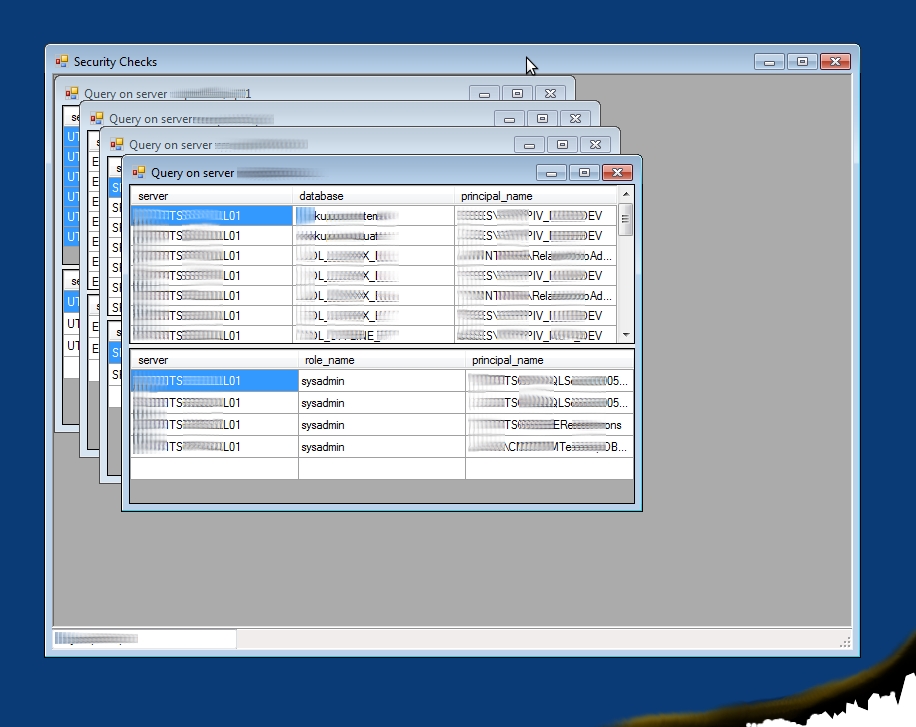Minimize the front query window
Image resolution: width=916 pixels, height=727 pixels.
click(x=552, y=173)
